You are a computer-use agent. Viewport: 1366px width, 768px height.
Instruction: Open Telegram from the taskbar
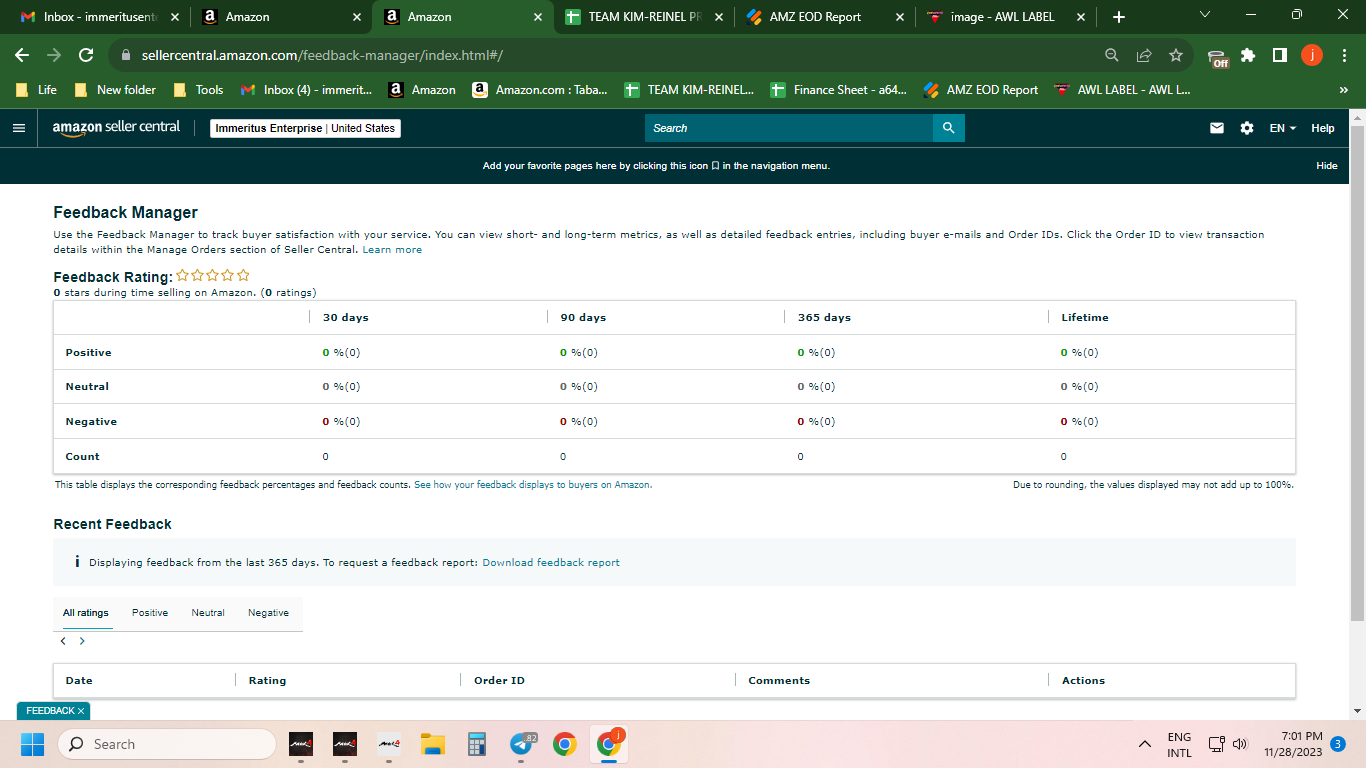coord(521,744)
